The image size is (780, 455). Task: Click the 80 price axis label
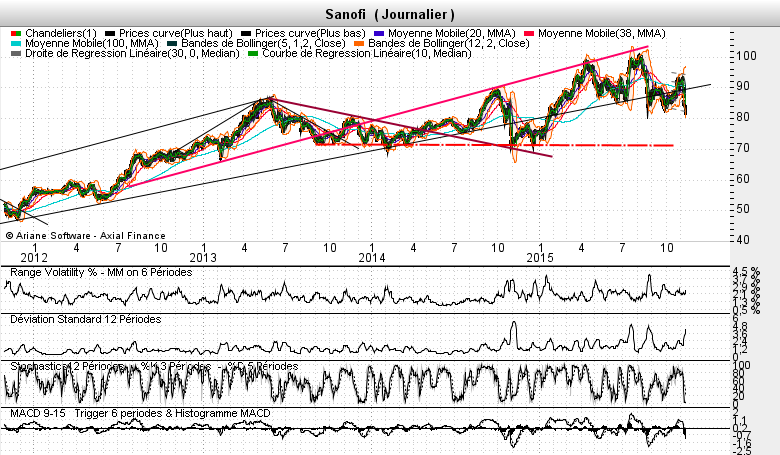[x=743, y=117]
